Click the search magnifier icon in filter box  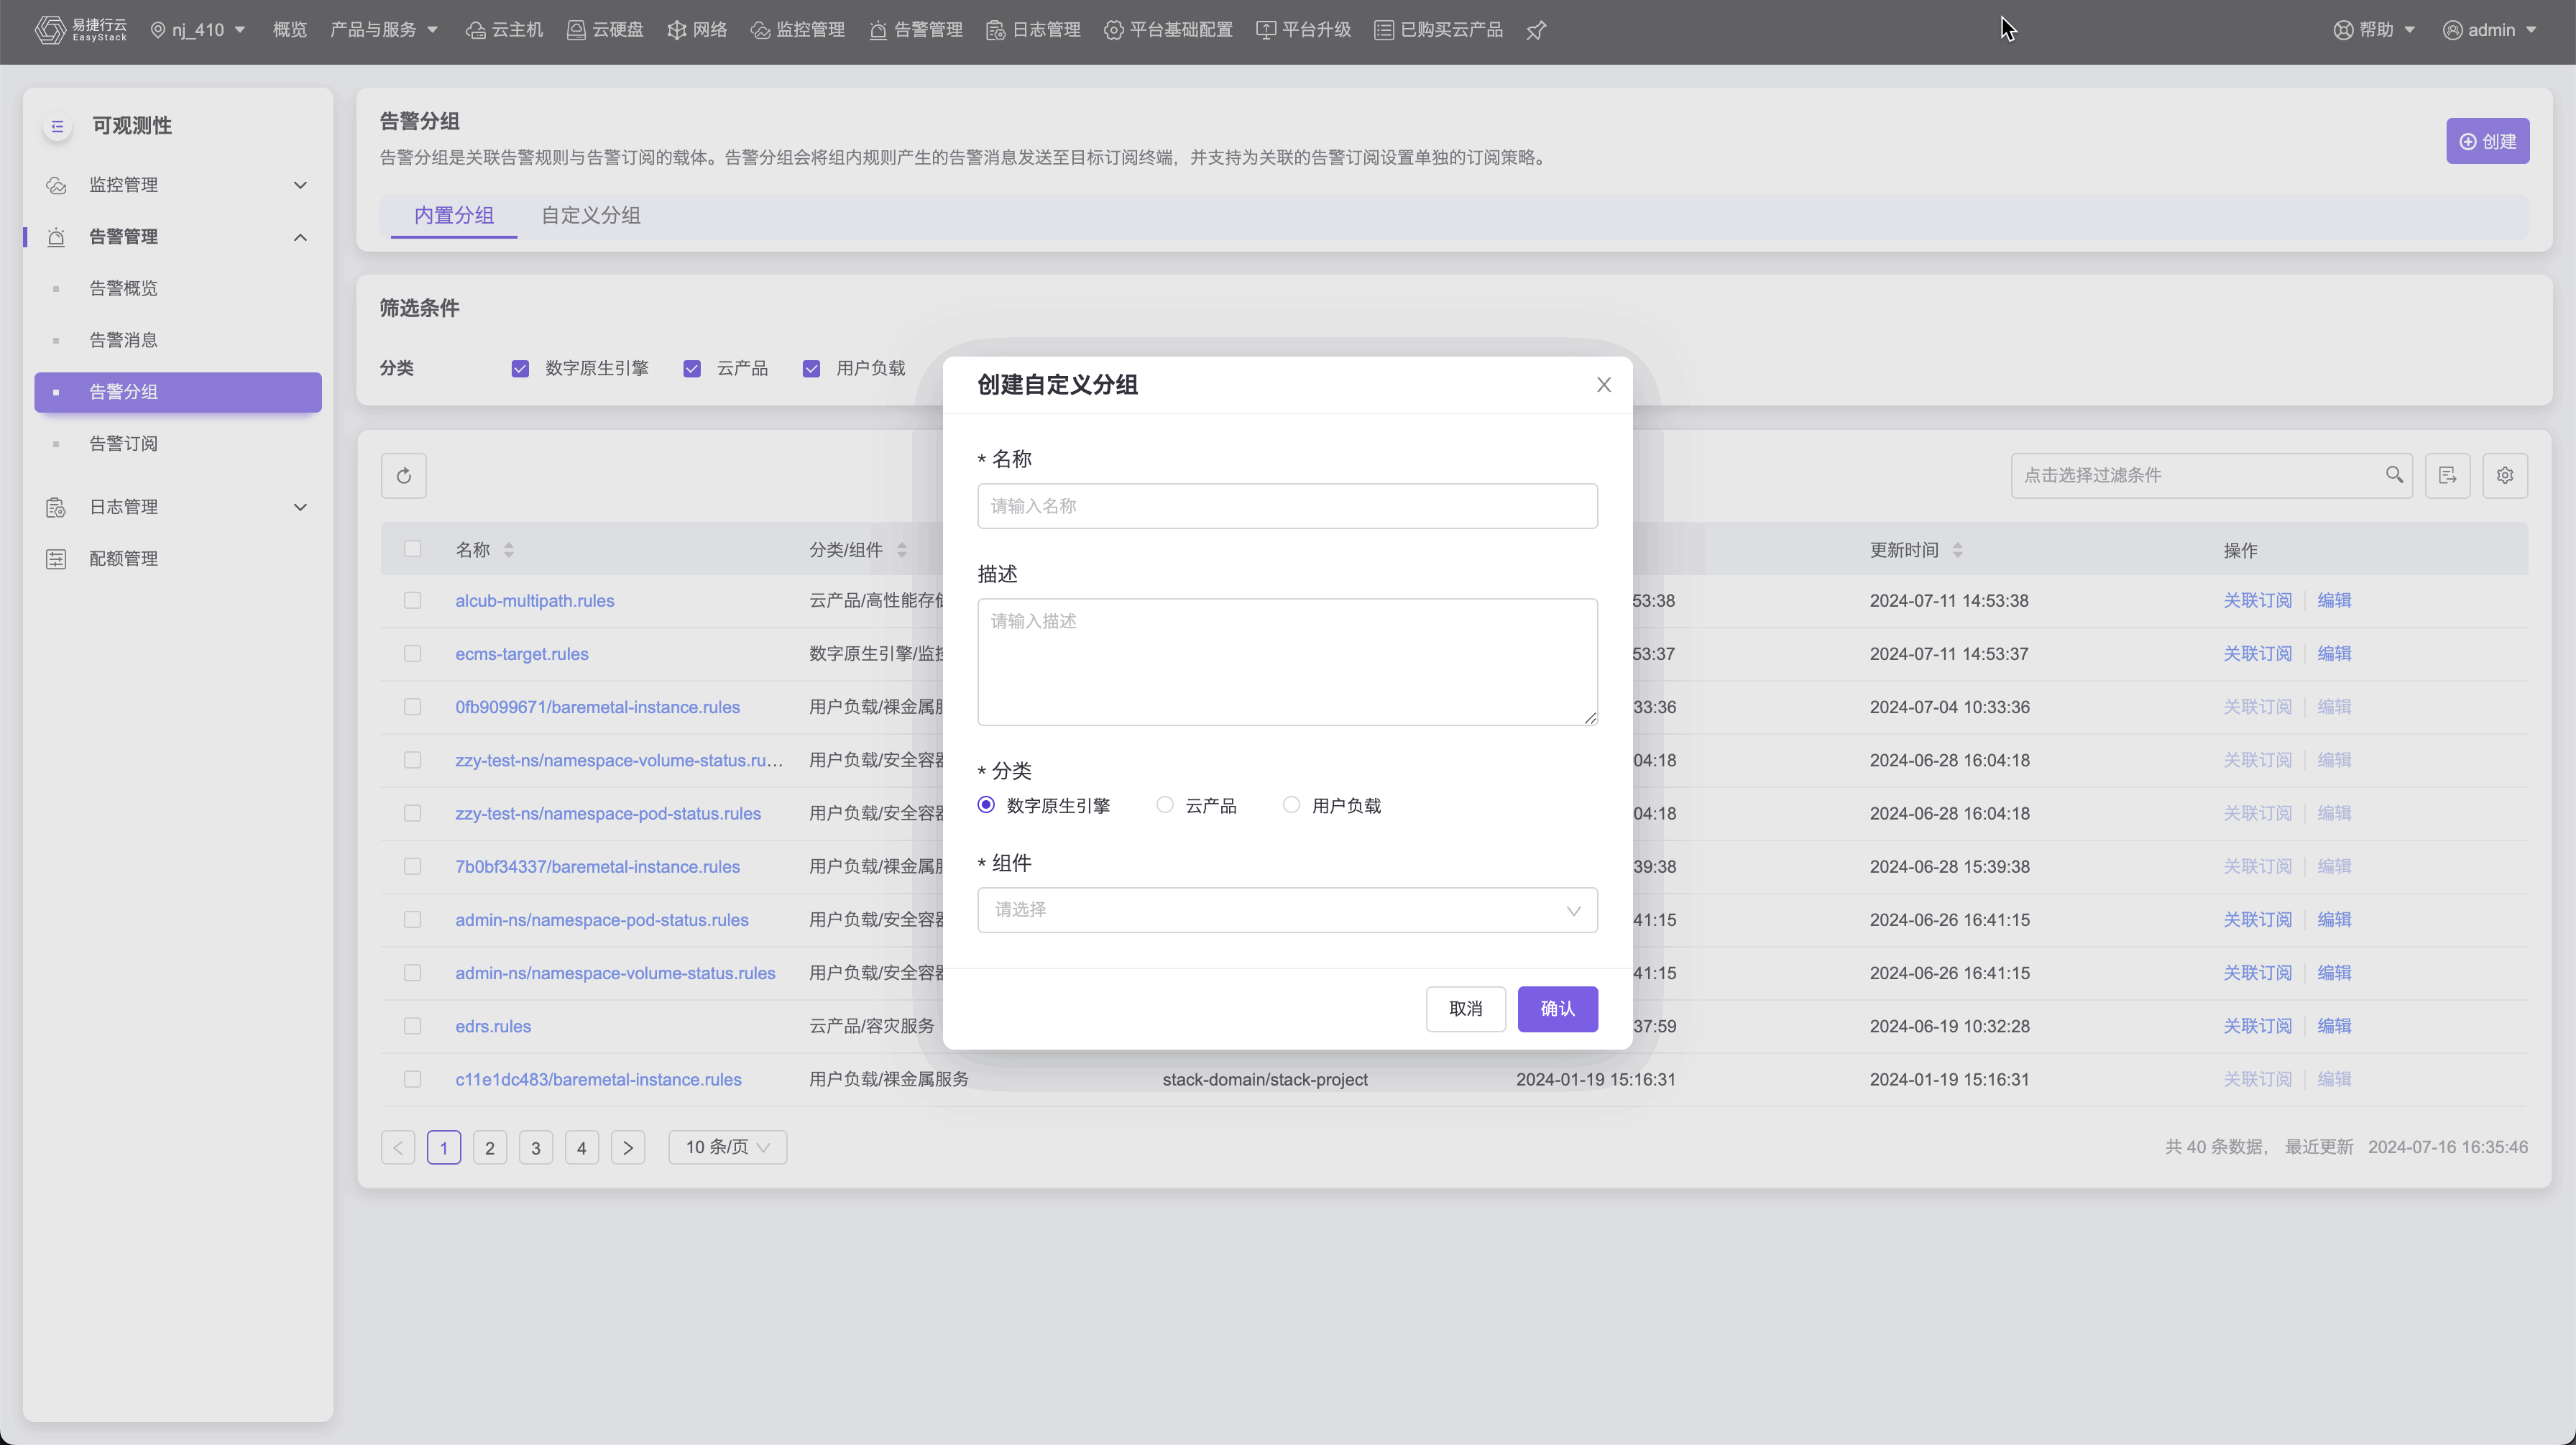[2394, 475]
